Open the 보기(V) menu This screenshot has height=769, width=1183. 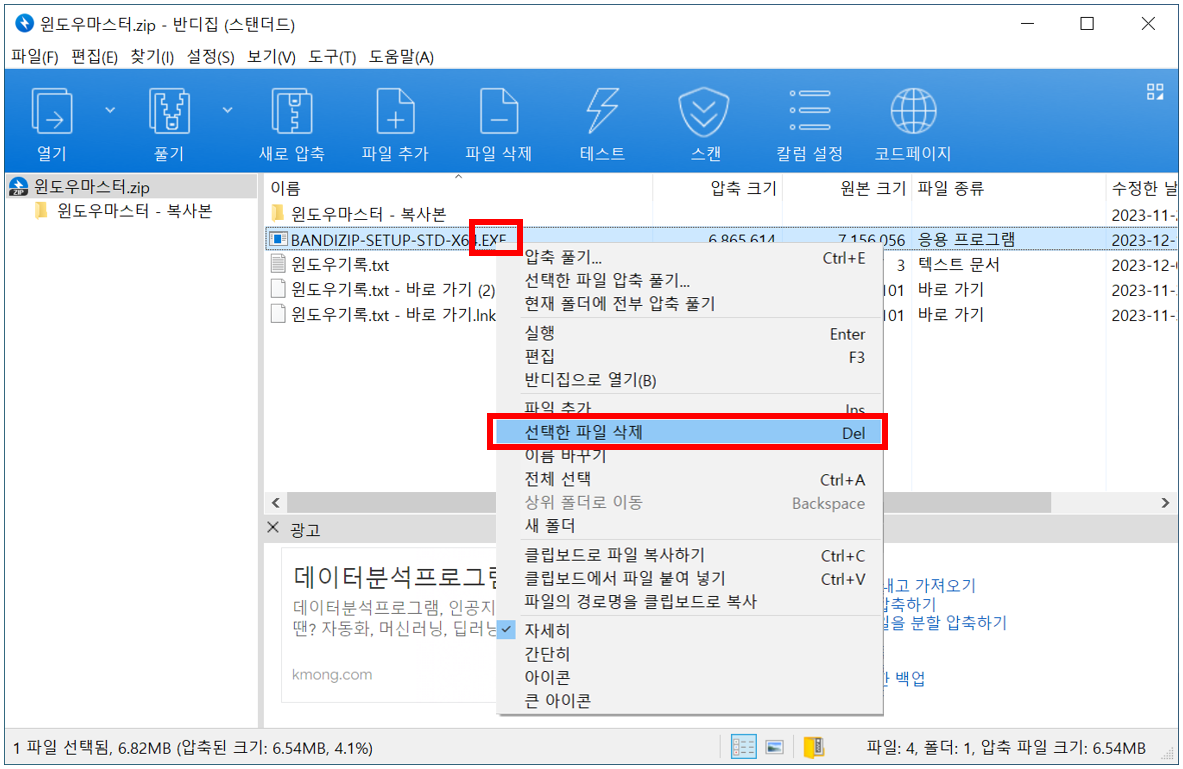[272, 57]
